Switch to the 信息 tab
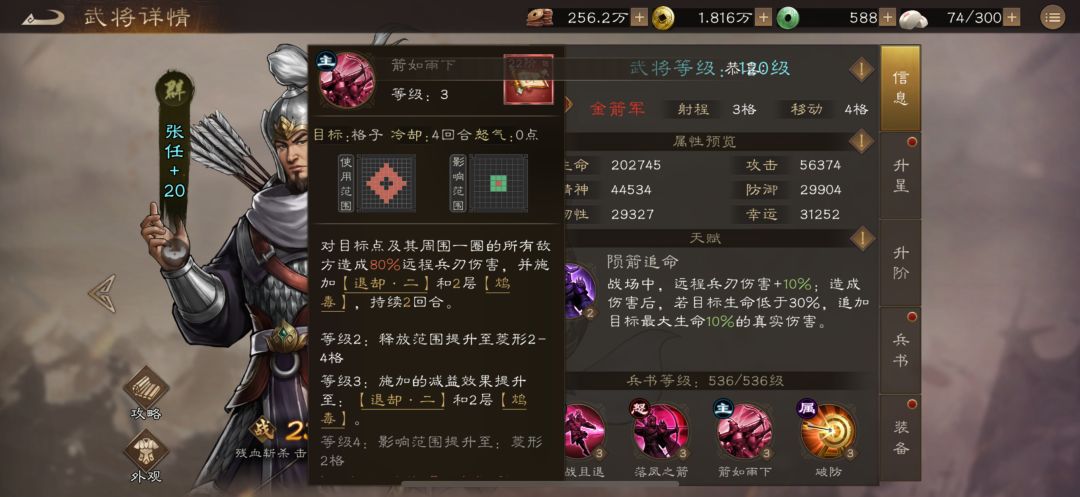1080x497 pixels. tap(900, 88)
